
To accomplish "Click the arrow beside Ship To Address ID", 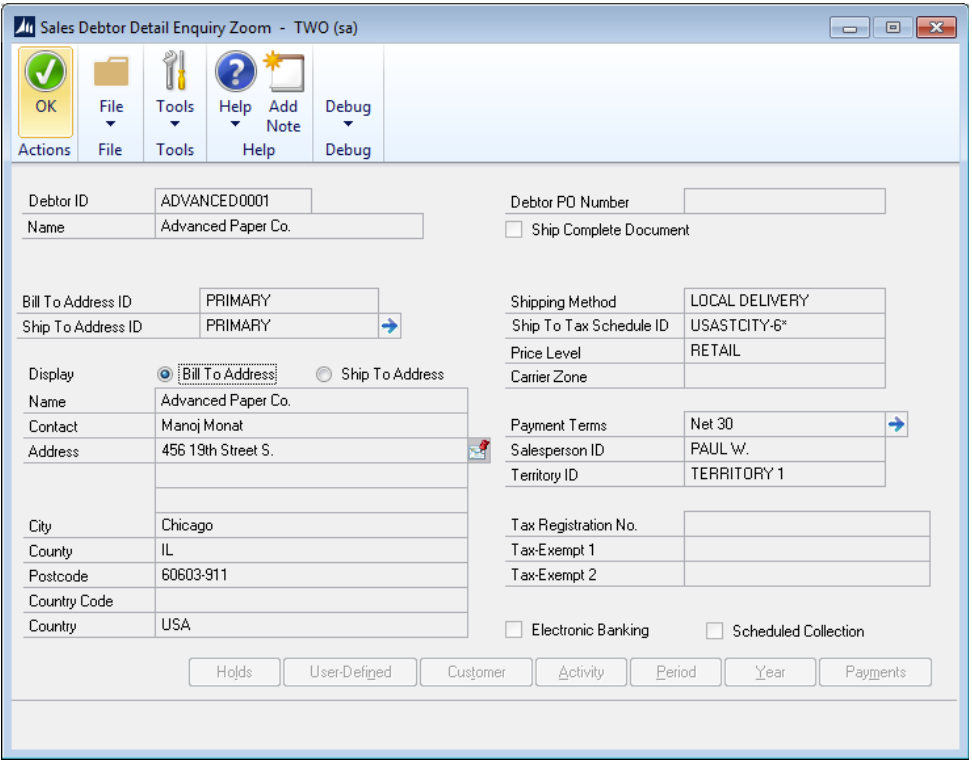I will pyautogui.click(x=390, y=326).
